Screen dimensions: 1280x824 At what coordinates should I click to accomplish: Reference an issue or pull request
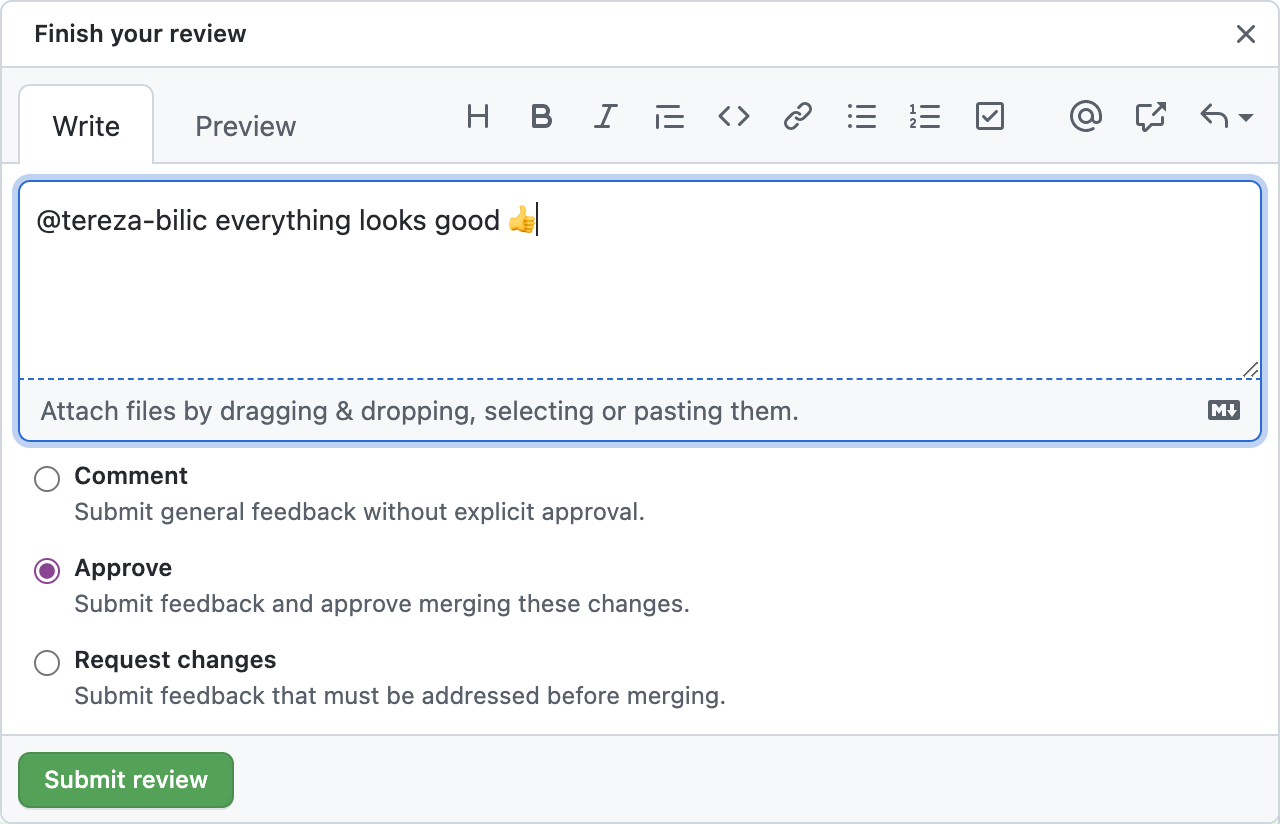click(1150, 117)
